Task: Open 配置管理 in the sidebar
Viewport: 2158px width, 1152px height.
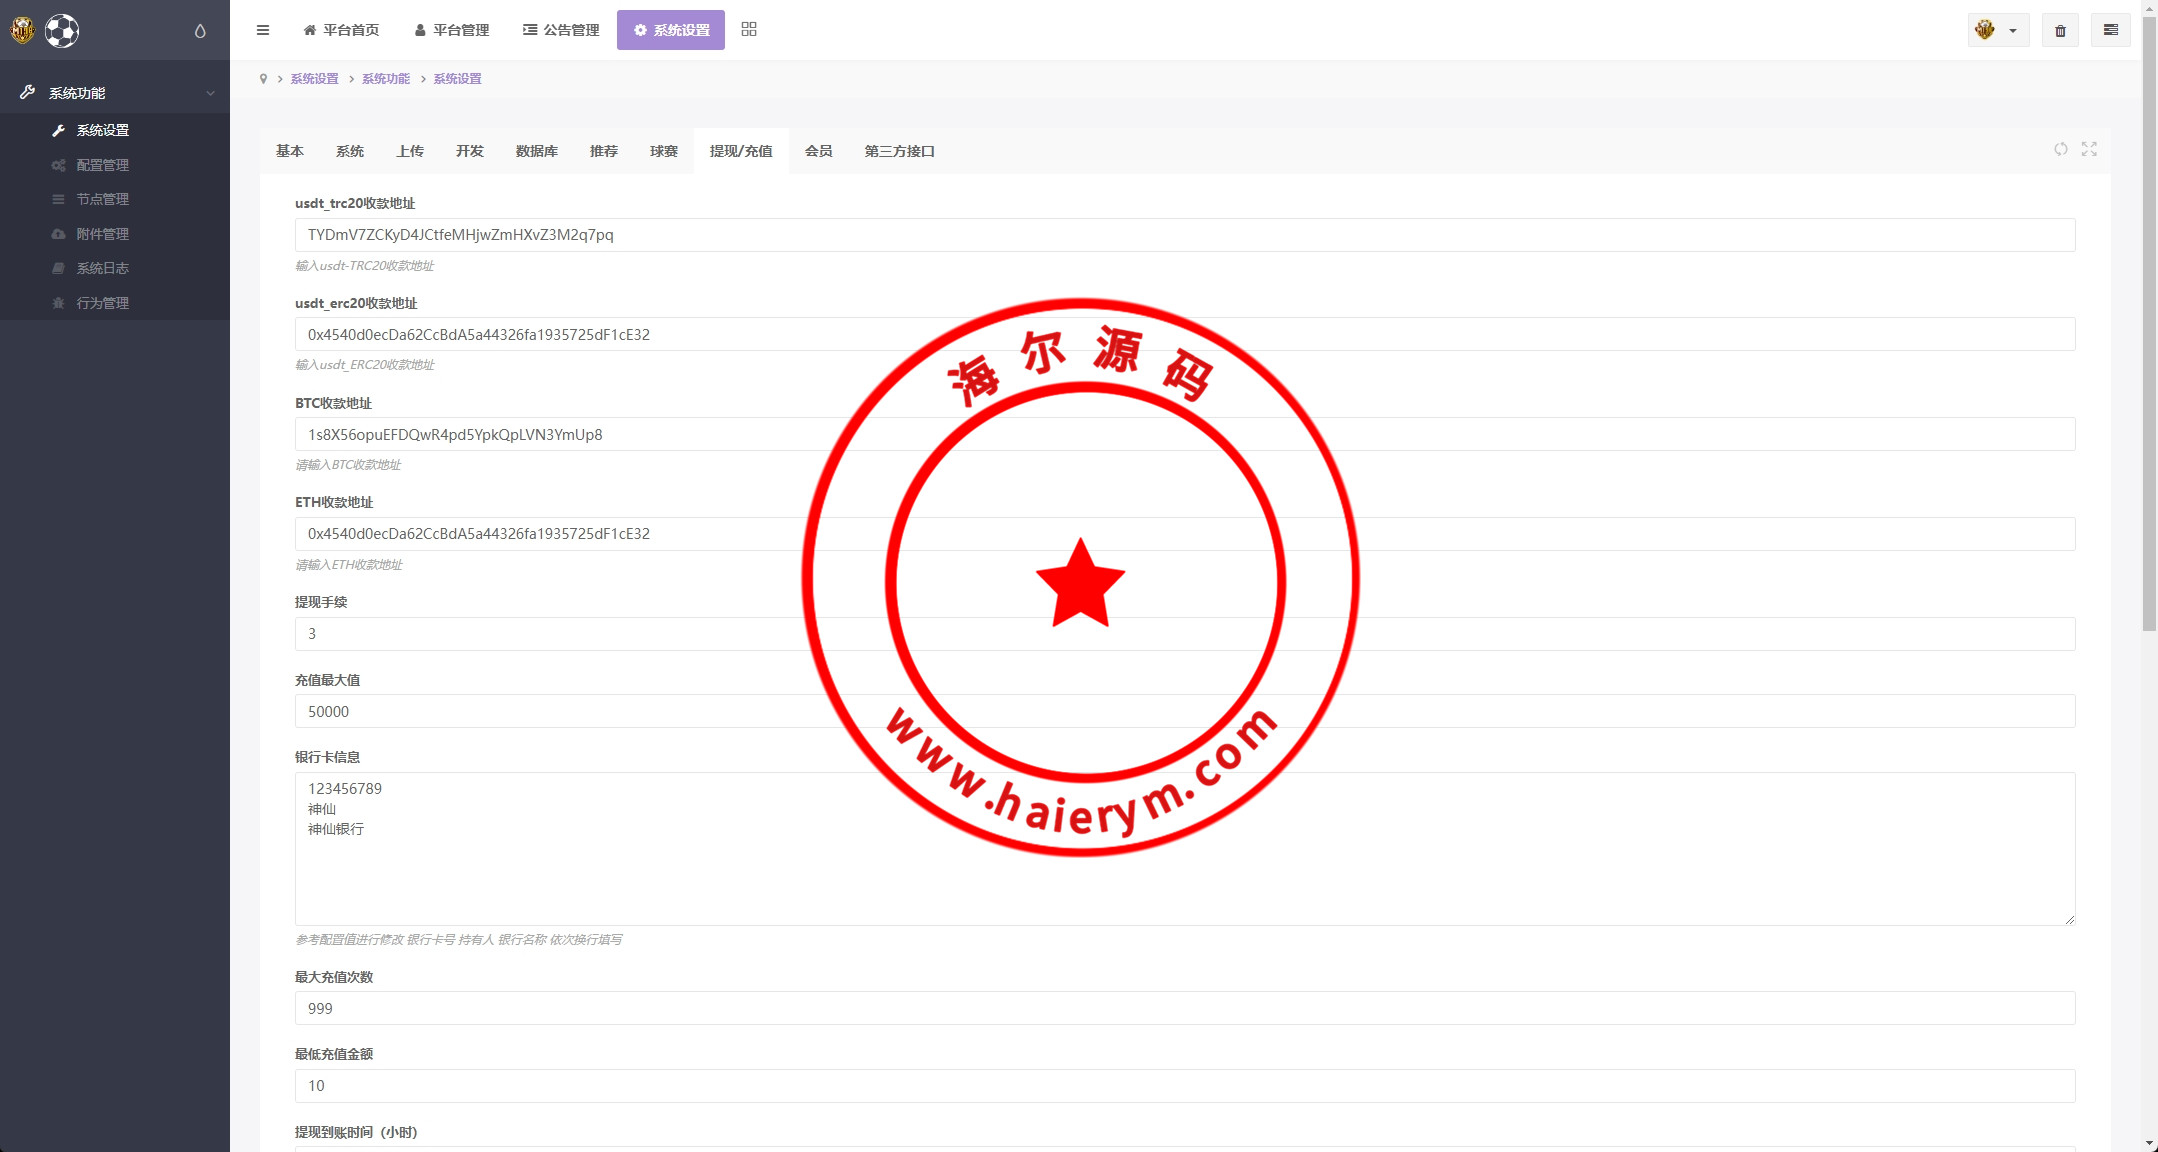Action: pos(102,165)
